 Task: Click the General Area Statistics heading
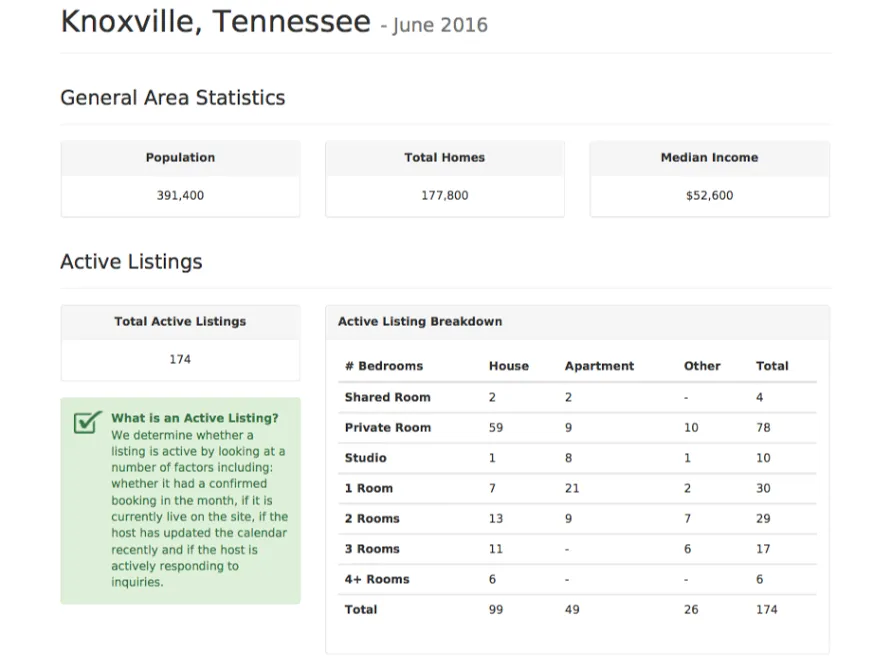pos(172,98)
